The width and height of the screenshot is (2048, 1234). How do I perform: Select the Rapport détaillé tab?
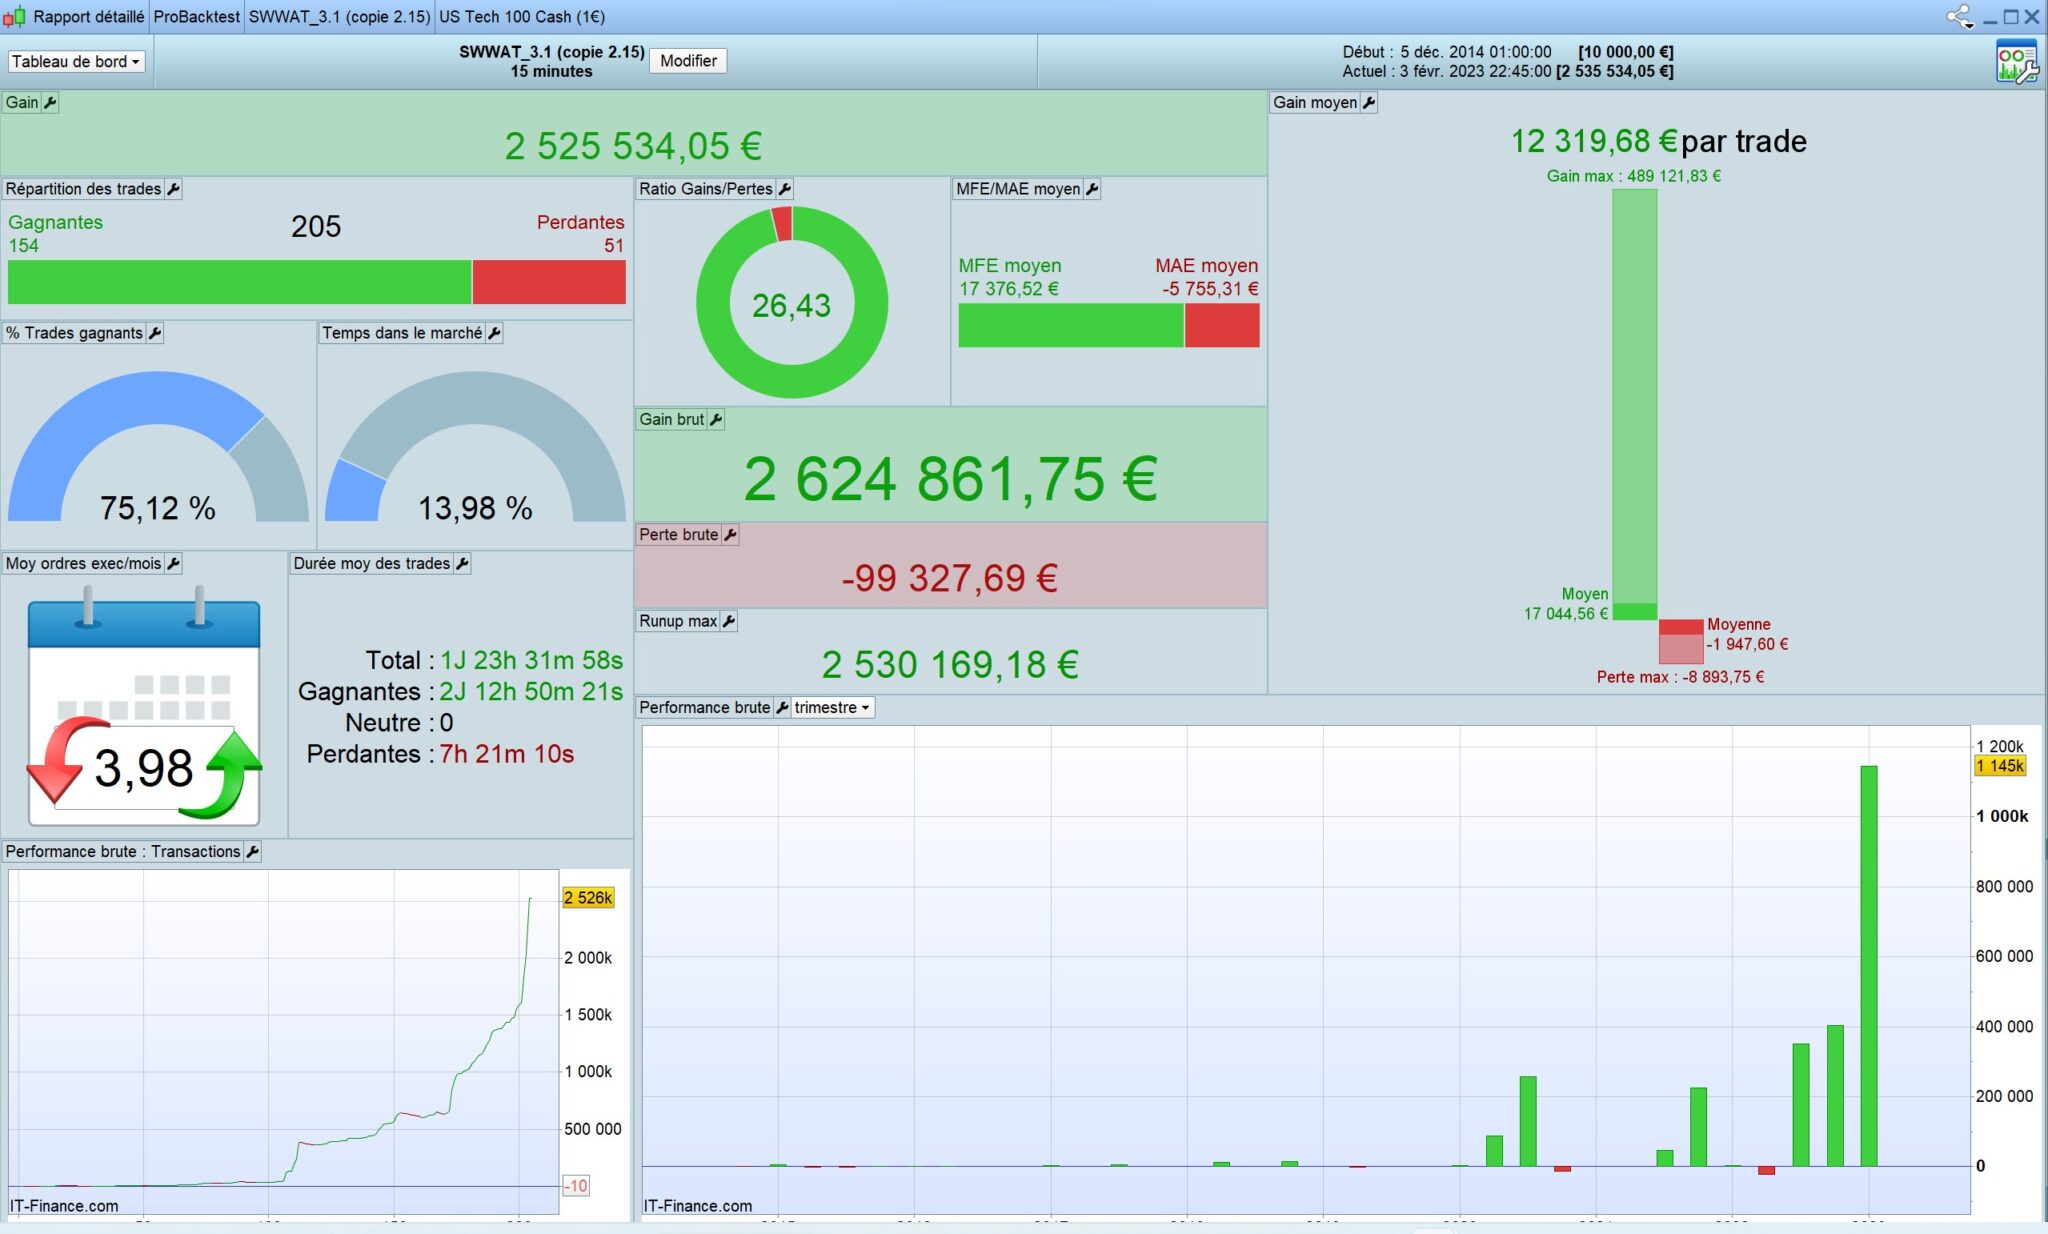88,16
